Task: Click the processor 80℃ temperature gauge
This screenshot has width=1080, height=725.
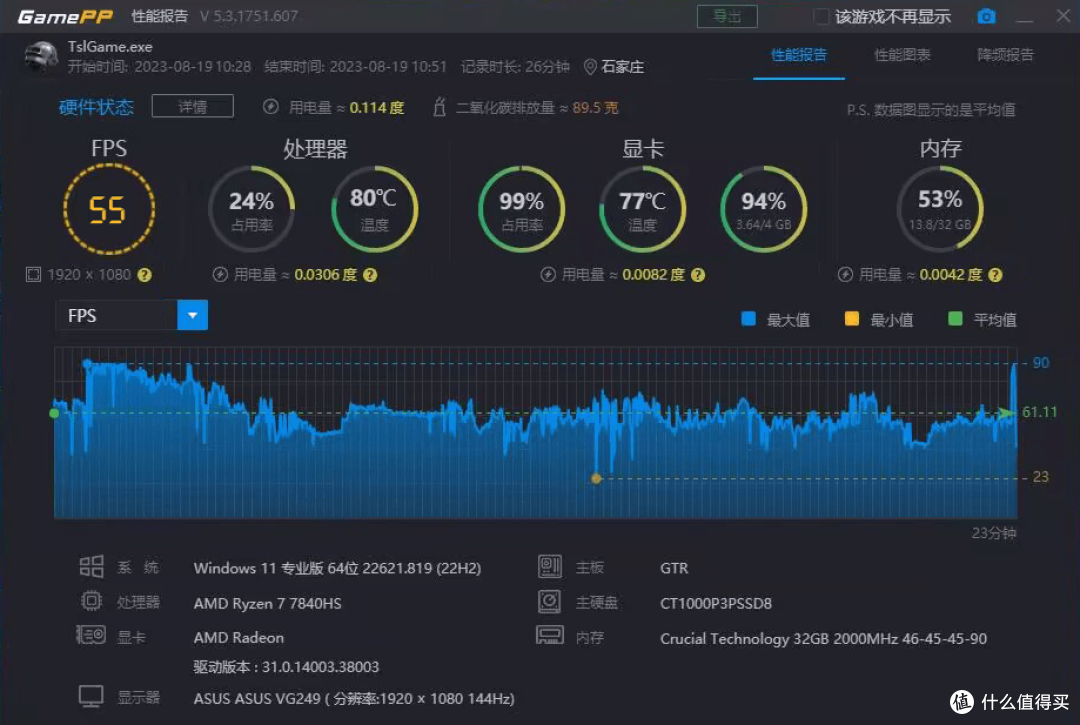Action: 374,209
